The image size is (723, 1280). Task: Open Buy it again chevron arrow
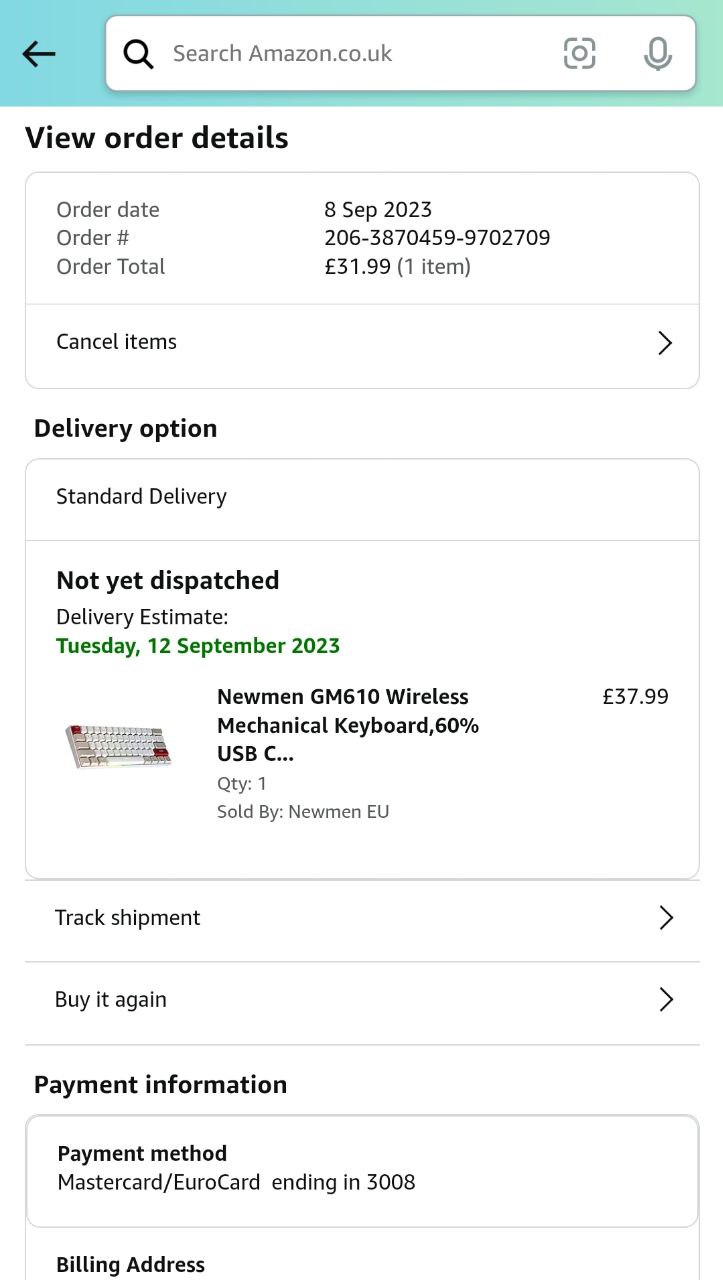[666, 999]
